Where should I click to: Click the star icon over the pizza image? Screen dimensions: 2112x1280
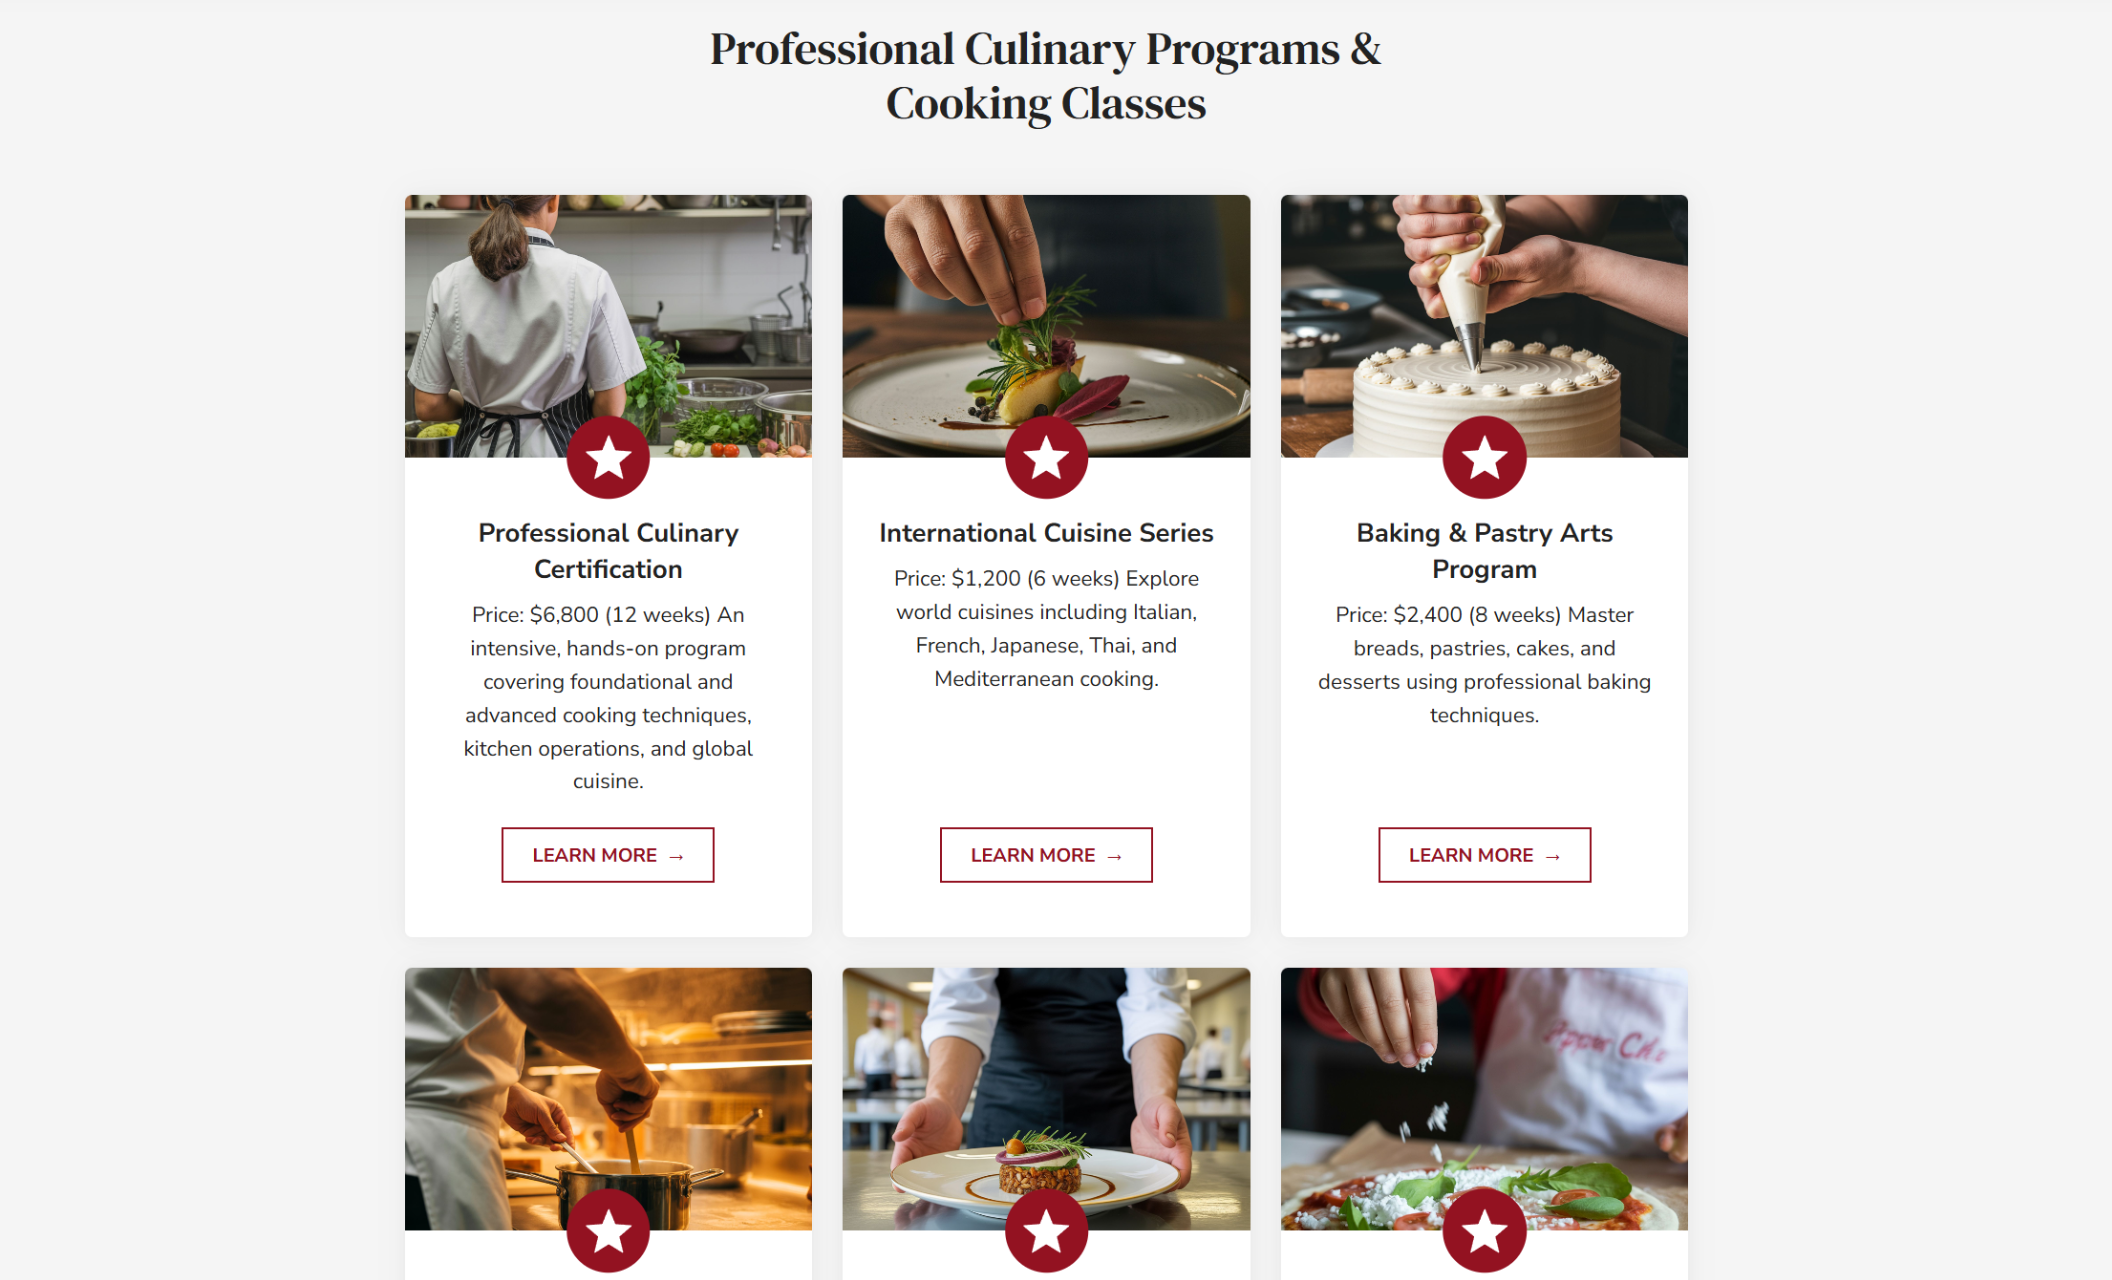pos(1484,1229)
